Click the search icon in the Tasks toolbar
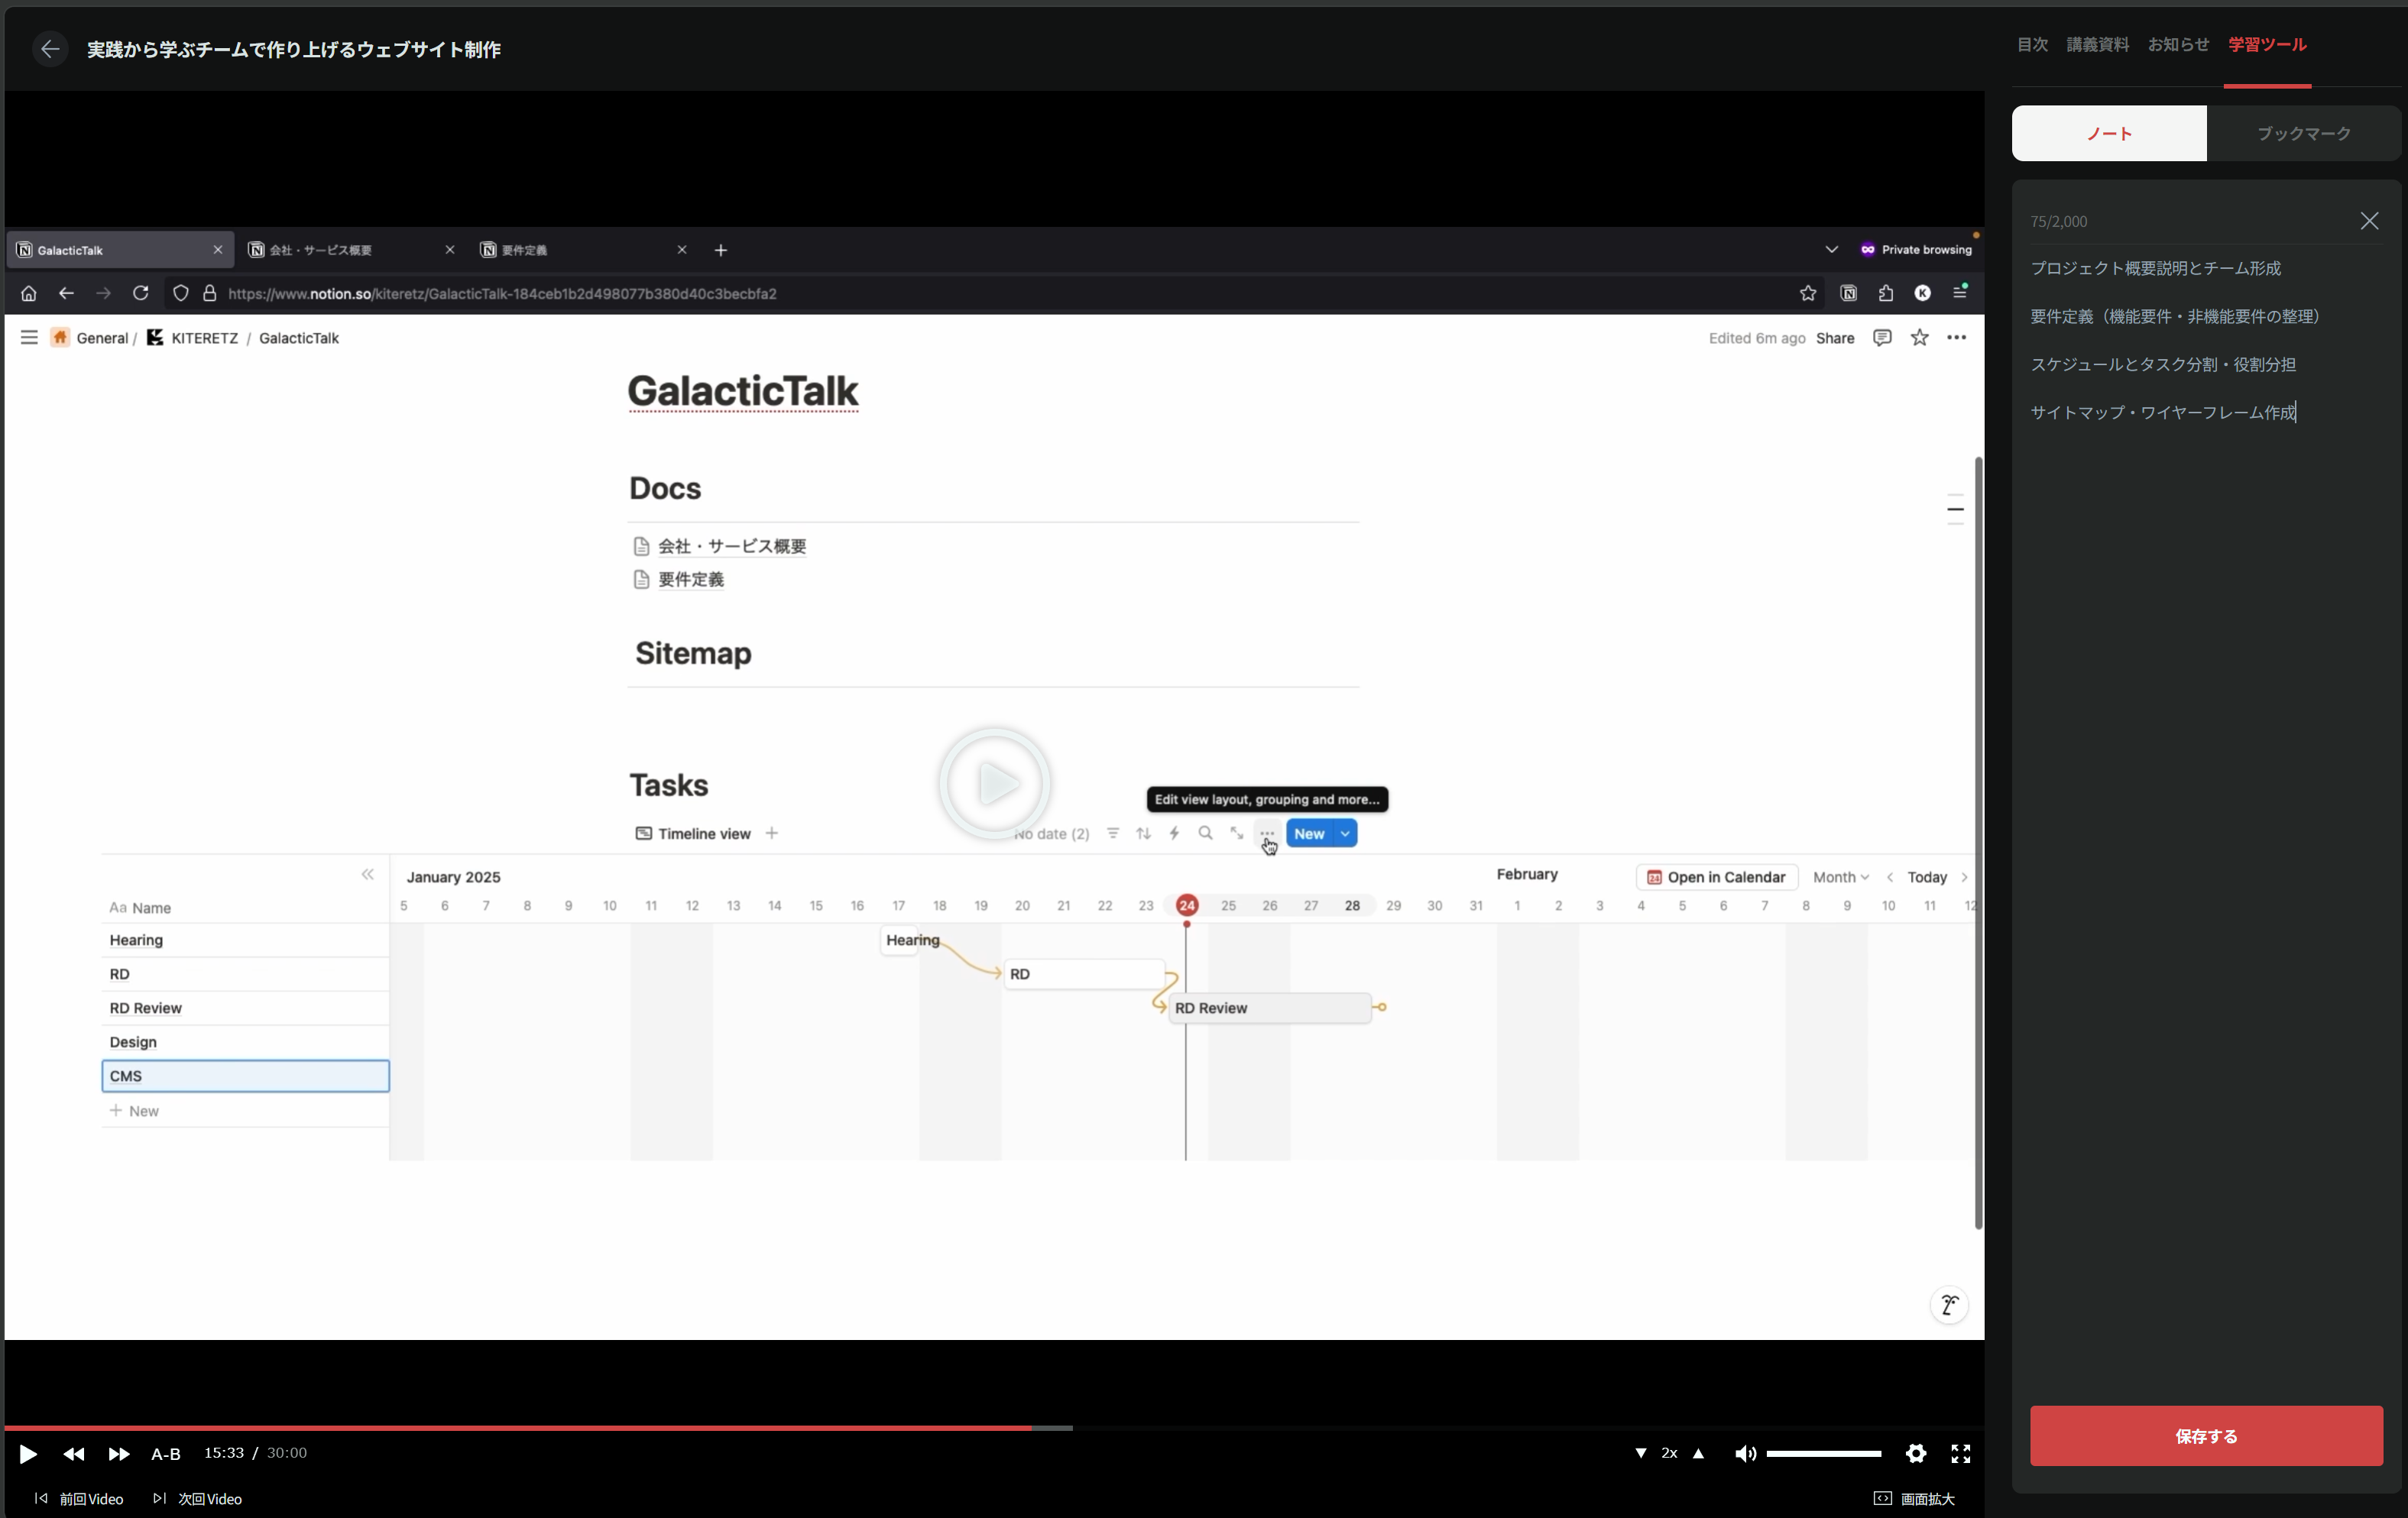The image size is (2408, 1518). point(1205,833)
